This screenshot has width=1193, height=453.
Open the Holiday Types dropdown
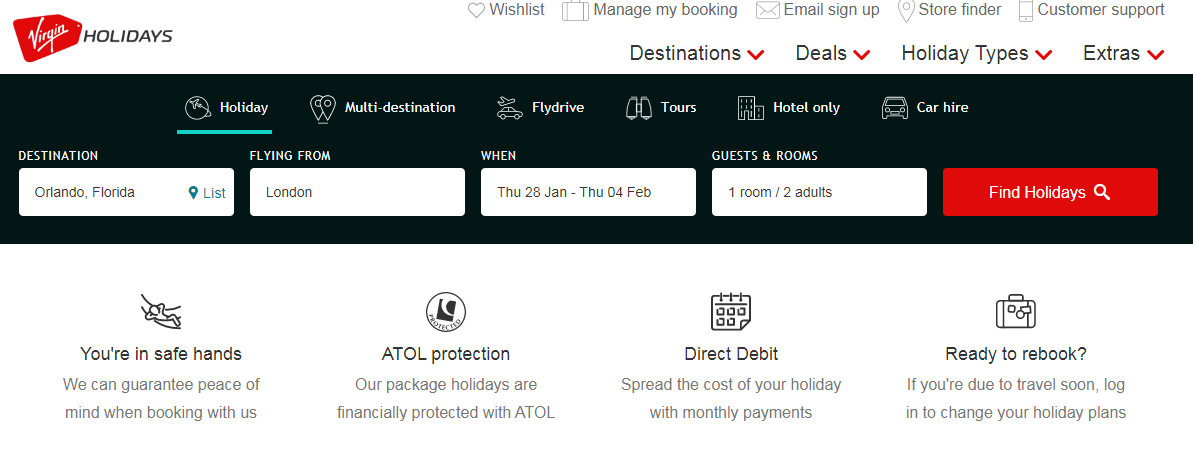click(x=977, y=54)
